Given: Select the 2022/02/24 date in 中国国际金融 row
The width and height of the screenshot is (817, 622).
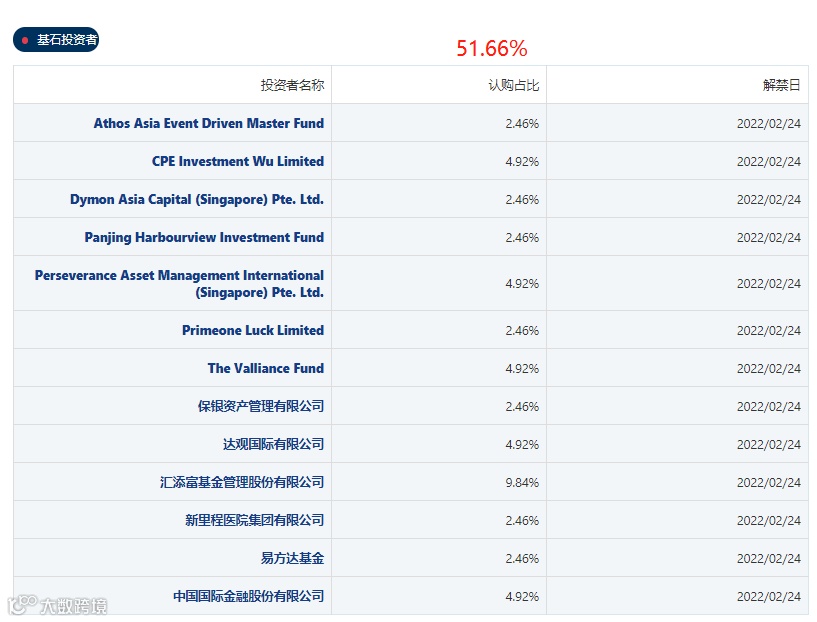Looking at the screenshot, I should pyautogui.click(x=769, y=597).
